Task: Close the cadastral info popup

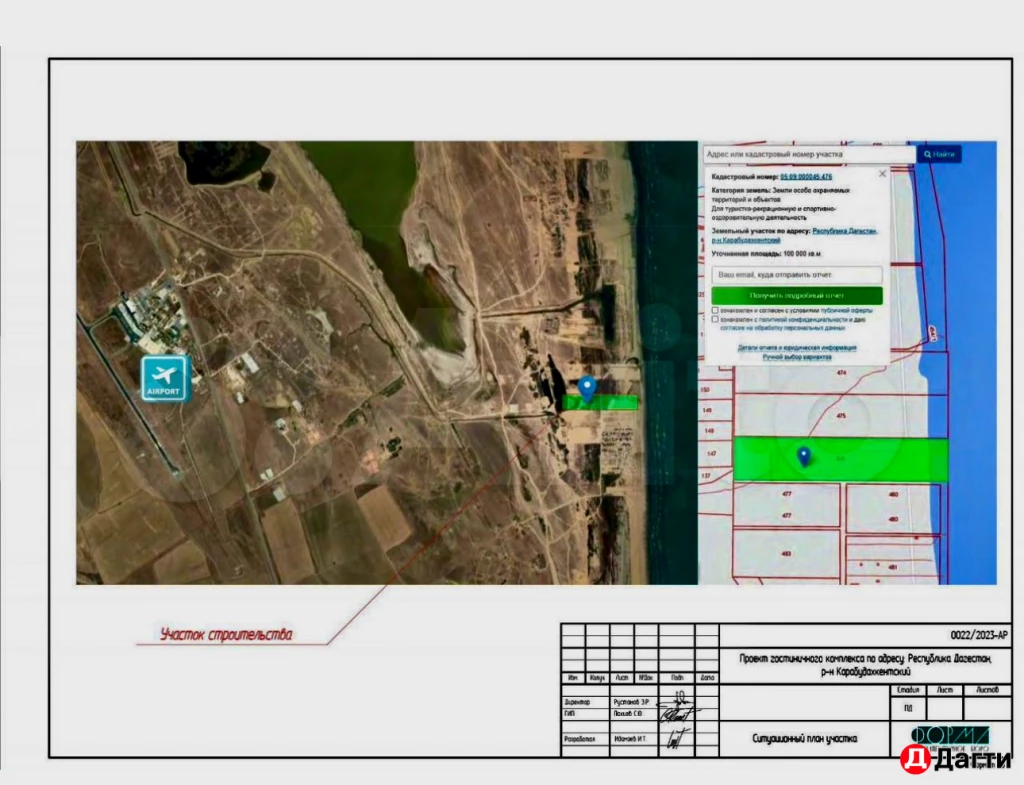Action: click(x=882, y=174)
